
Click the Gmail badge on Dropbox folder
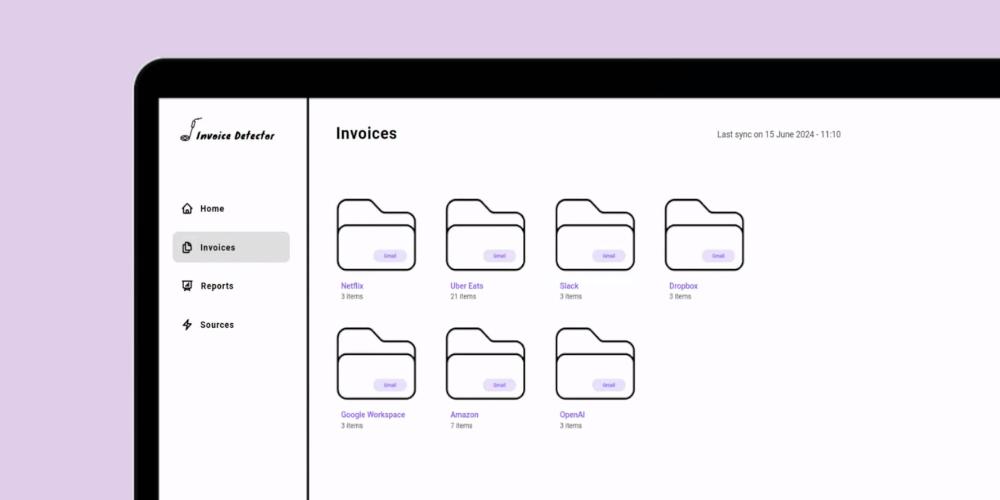point(718,256)
